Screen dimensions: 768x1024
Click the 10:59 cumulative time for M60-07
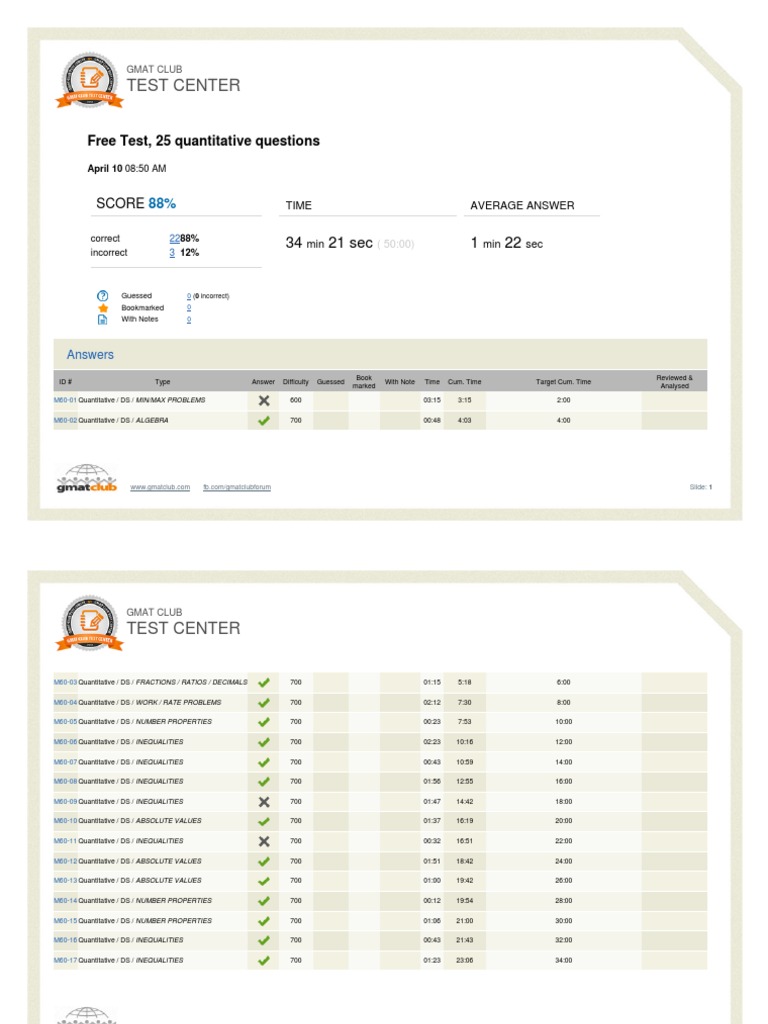(464, 762)
